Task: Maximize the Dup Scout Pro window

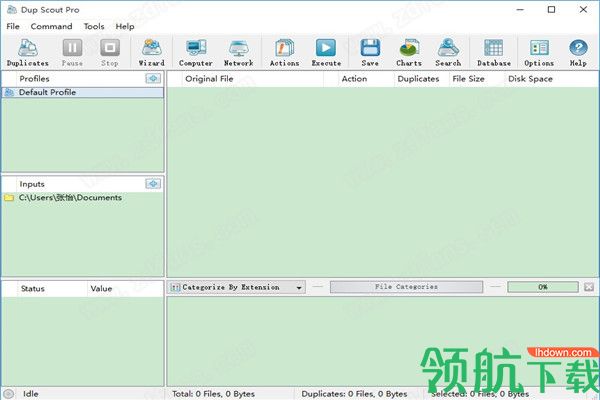Action: click(x=551, y=10)
